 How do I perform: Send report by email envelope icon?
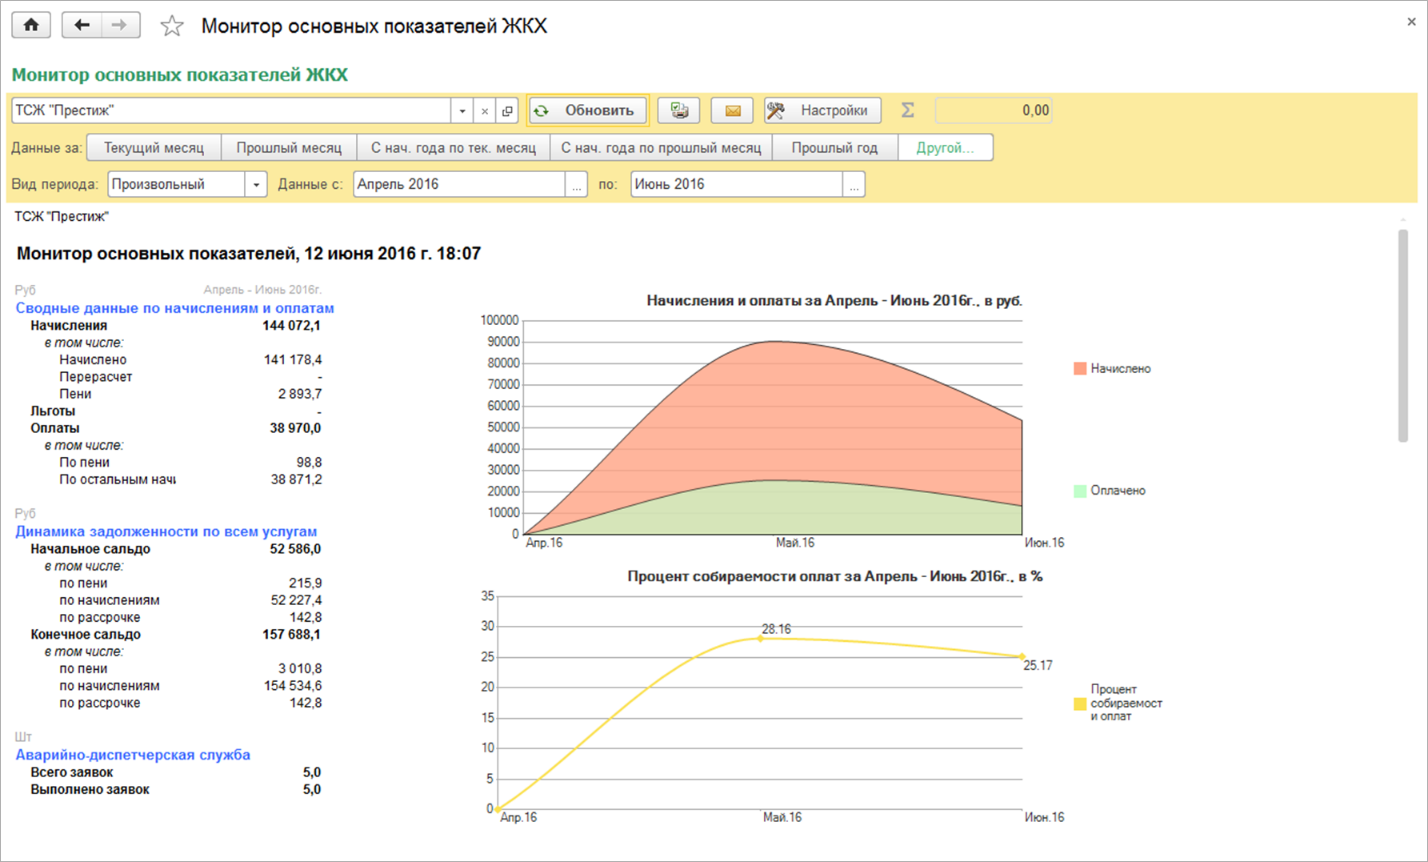tap(732, 110)
